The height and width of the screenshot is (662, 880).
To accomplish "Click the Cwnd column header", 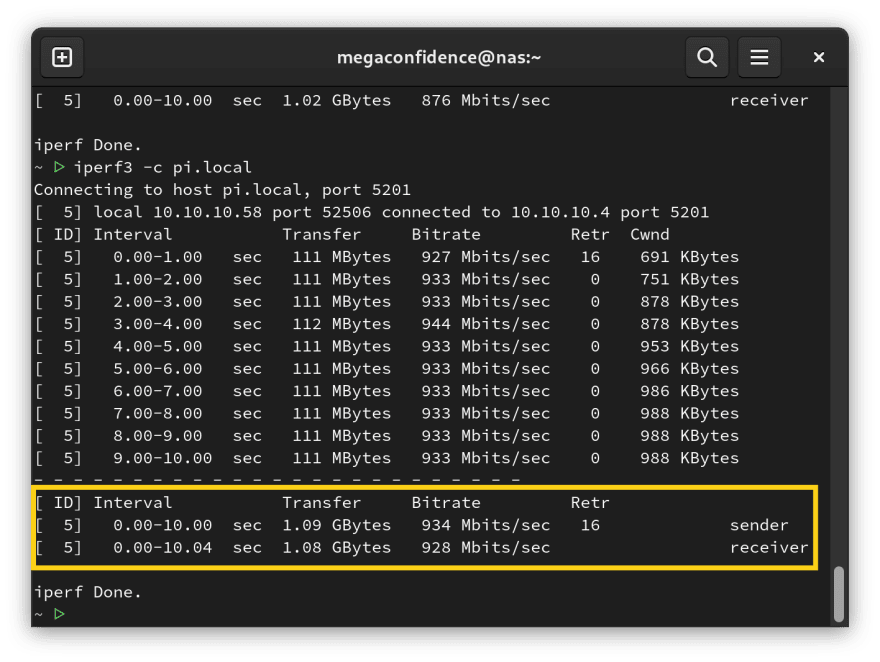I will (649, 235).
